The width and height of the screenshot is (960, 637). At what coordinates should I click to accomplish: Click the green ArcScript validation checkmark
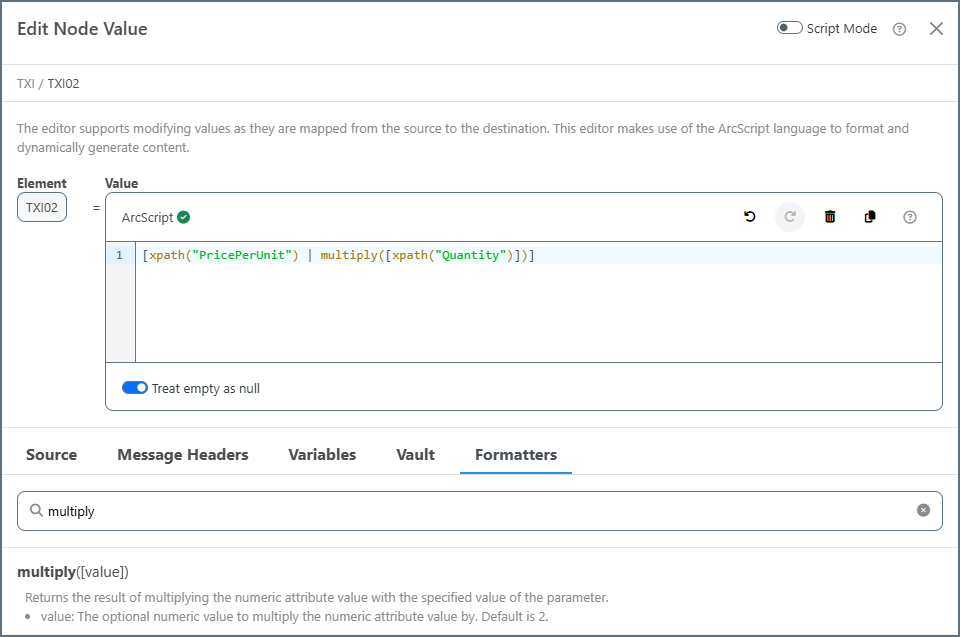pos(184,217)
